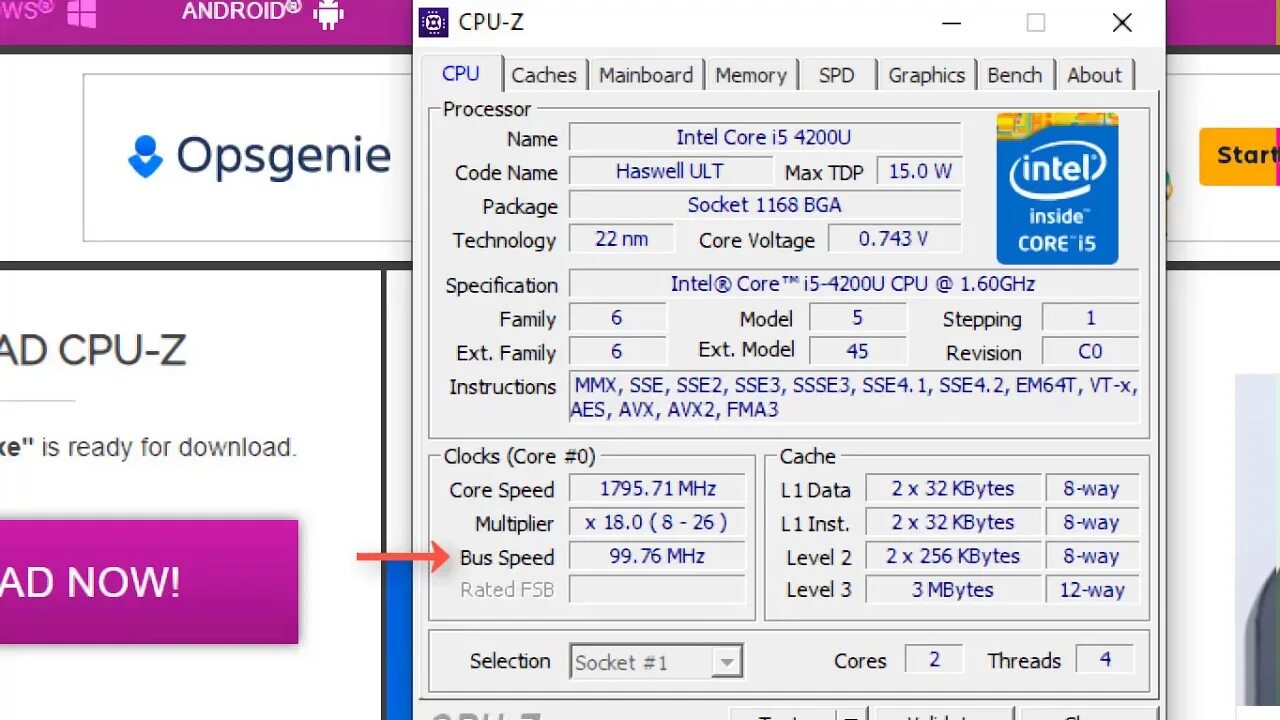Click the Level 2 value 2 x 256 KBytes
The width and height of the screenshot is (1280, 720).
(x=953, y=556)
